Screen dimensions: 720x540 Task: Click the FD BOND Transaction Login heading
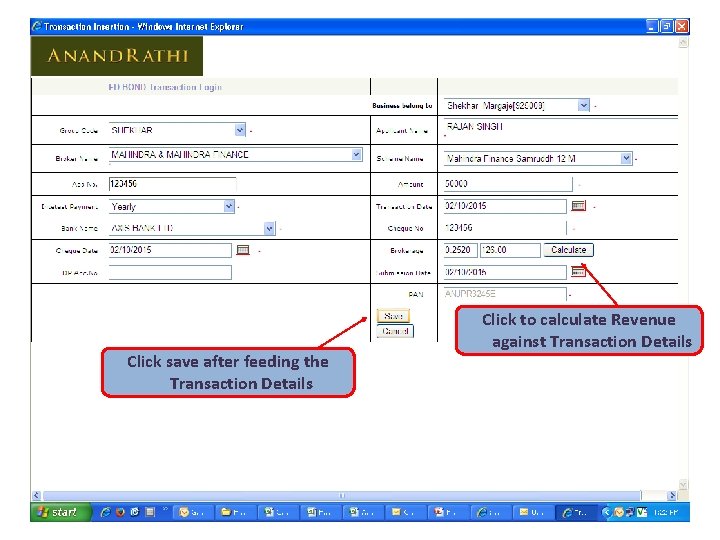pos(165,87)
